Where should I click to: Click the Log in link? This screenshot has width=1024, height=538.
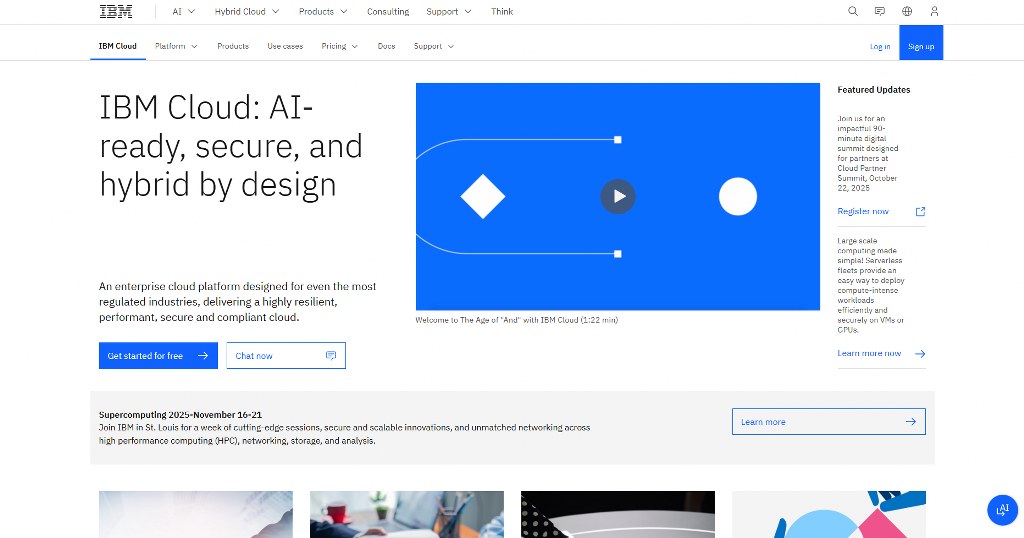[880, 46]
